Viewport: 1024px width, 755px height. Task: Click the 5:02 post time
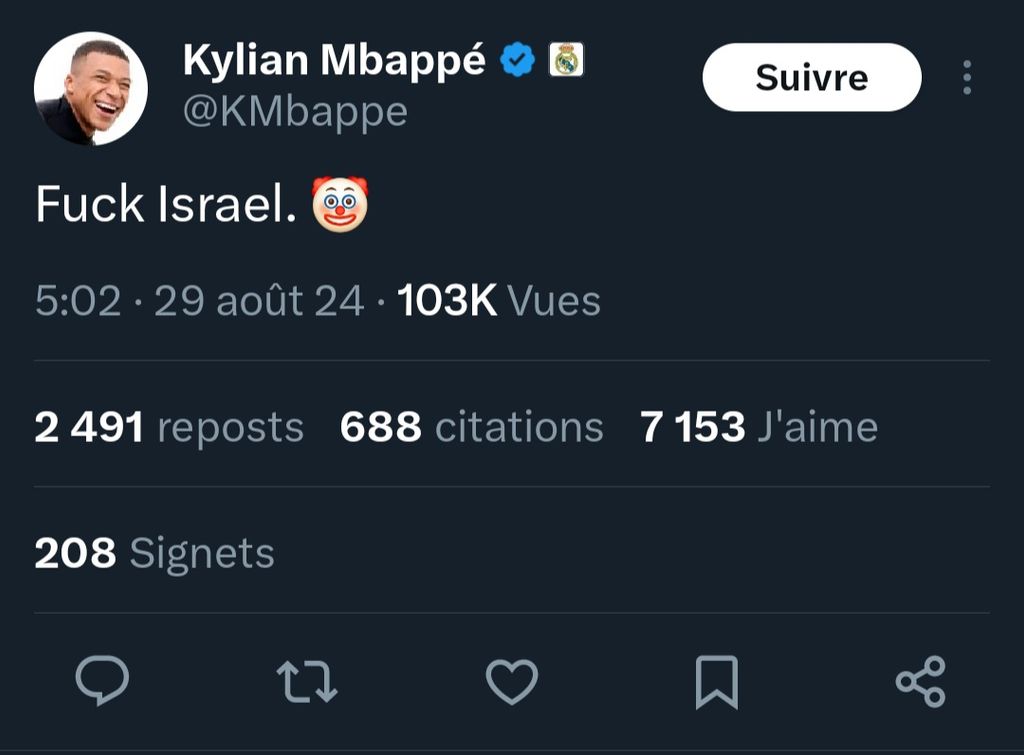[78, 301]
